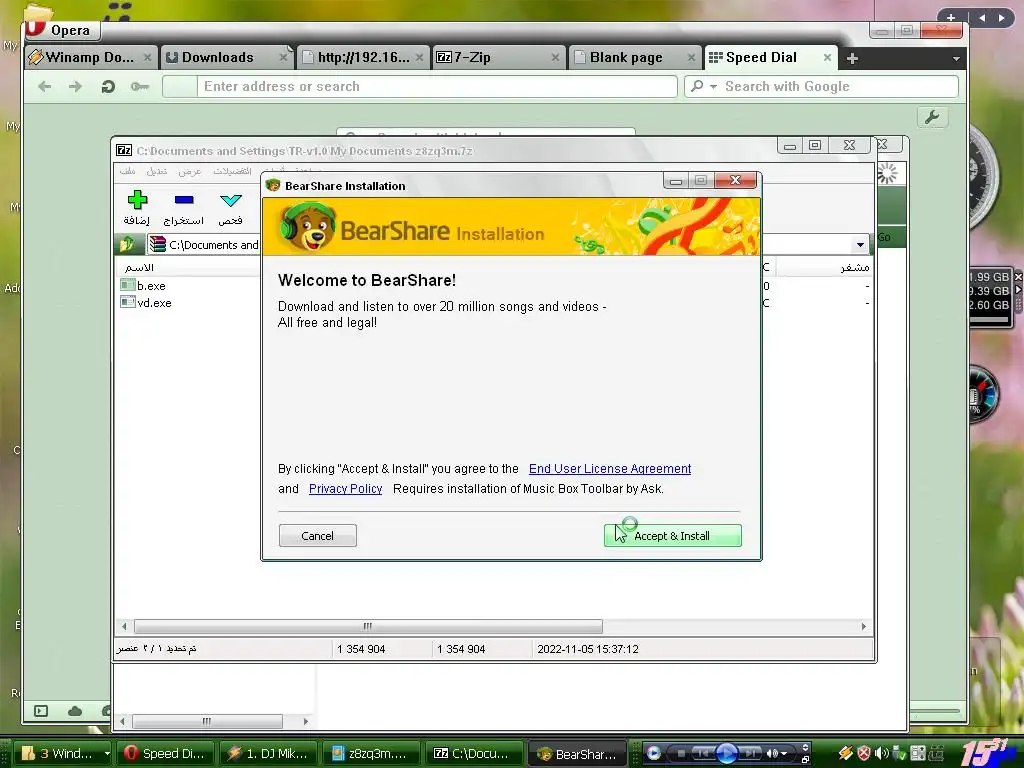Screen dimensions: 1024x768
Task: Click the media player toolbar play button in taskbar
Action: (x=726, y=753)
